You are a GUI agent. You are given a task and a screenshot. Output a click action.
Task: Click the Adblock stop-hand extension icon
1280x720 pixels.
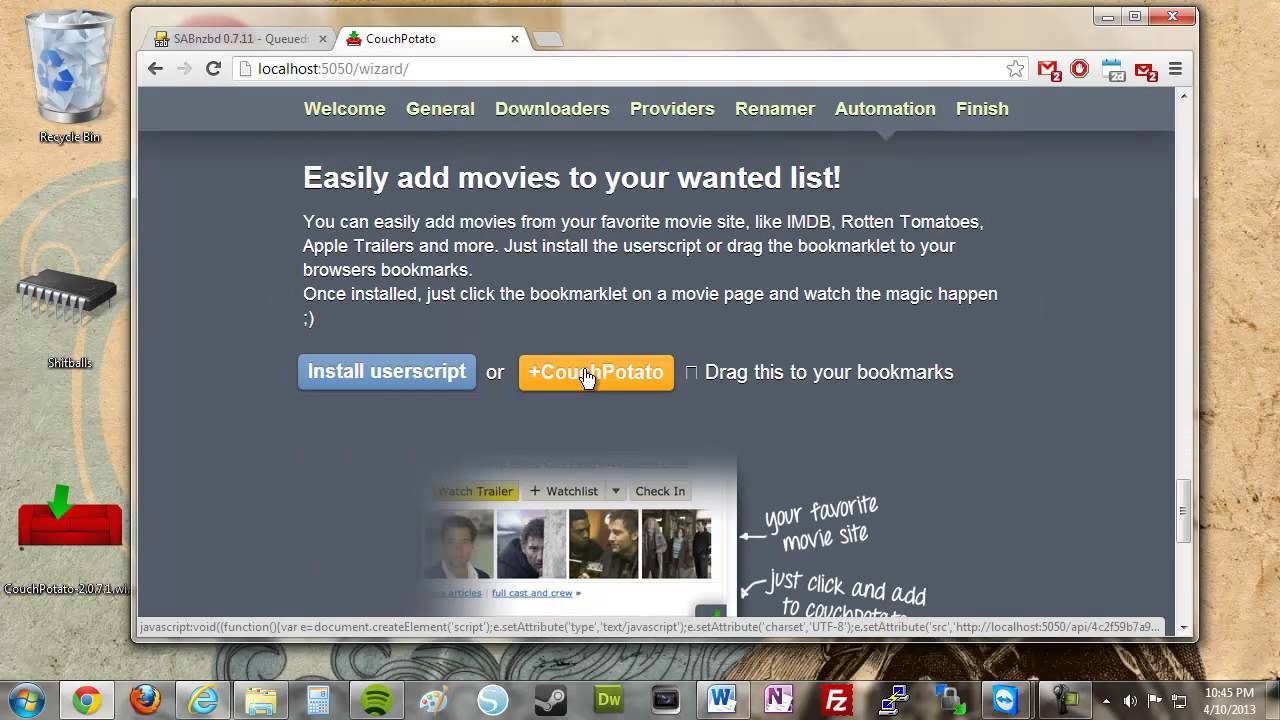click(1080, 69)
